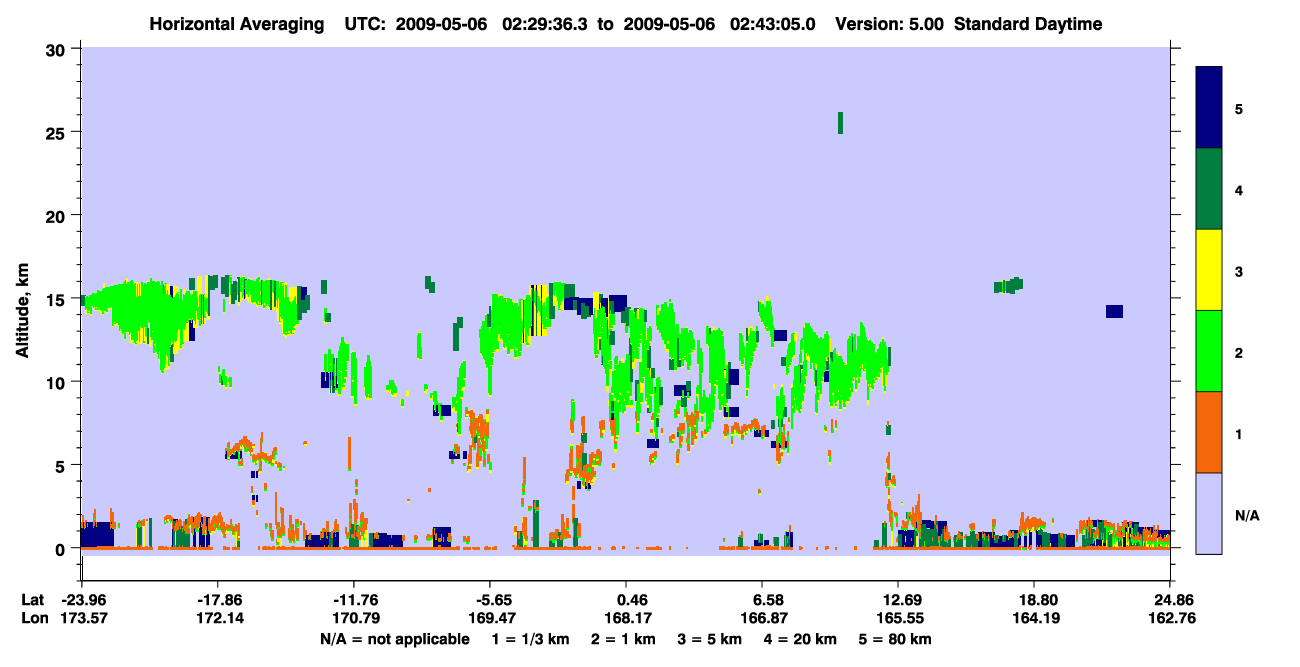Click the dark green colorbar segment labeled 4

coord(1209,189)
